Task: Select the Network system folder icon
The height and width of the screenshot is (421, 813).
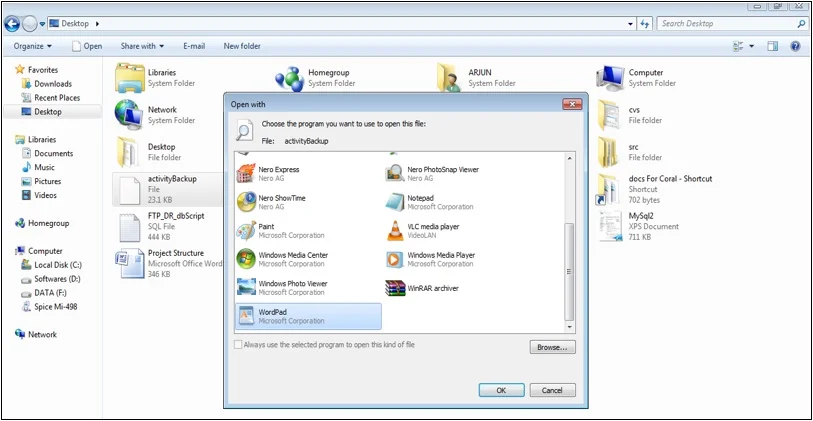Action: [x=129, y=115]
